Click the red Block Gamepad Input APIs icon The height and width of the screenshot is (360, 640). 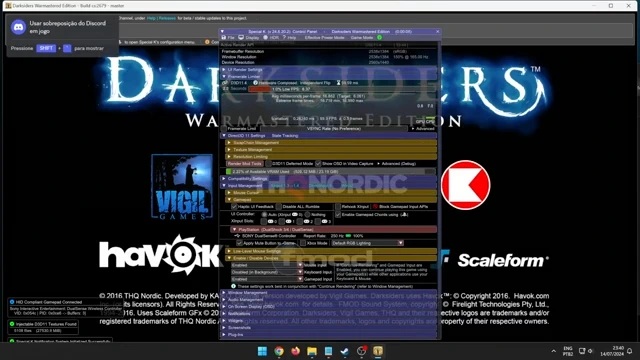click(x=376, y=207)
